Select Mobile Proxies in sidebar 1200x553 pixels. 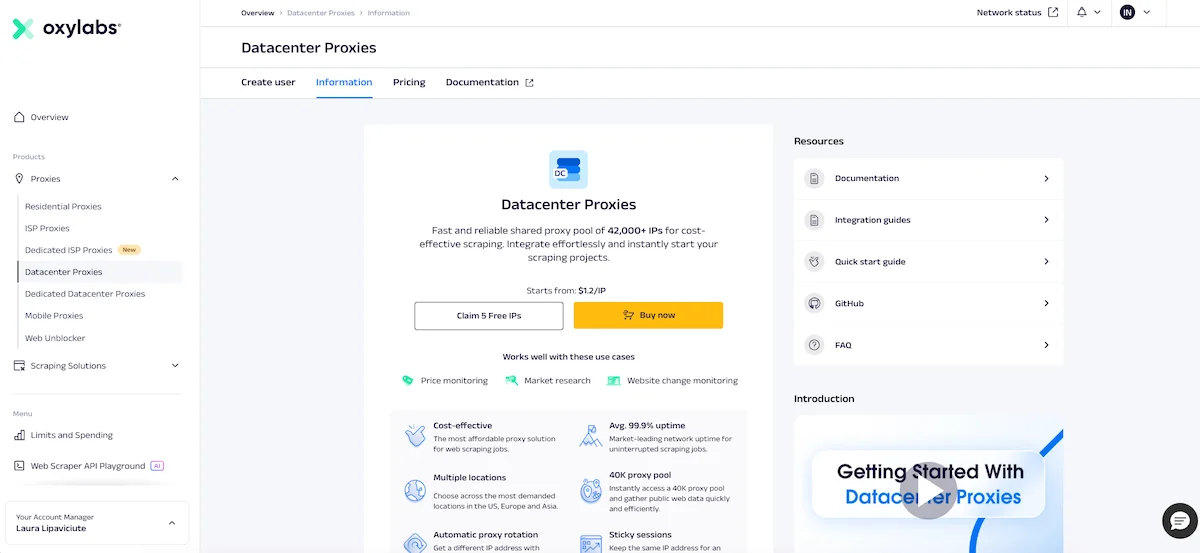[x=54, y=316]
